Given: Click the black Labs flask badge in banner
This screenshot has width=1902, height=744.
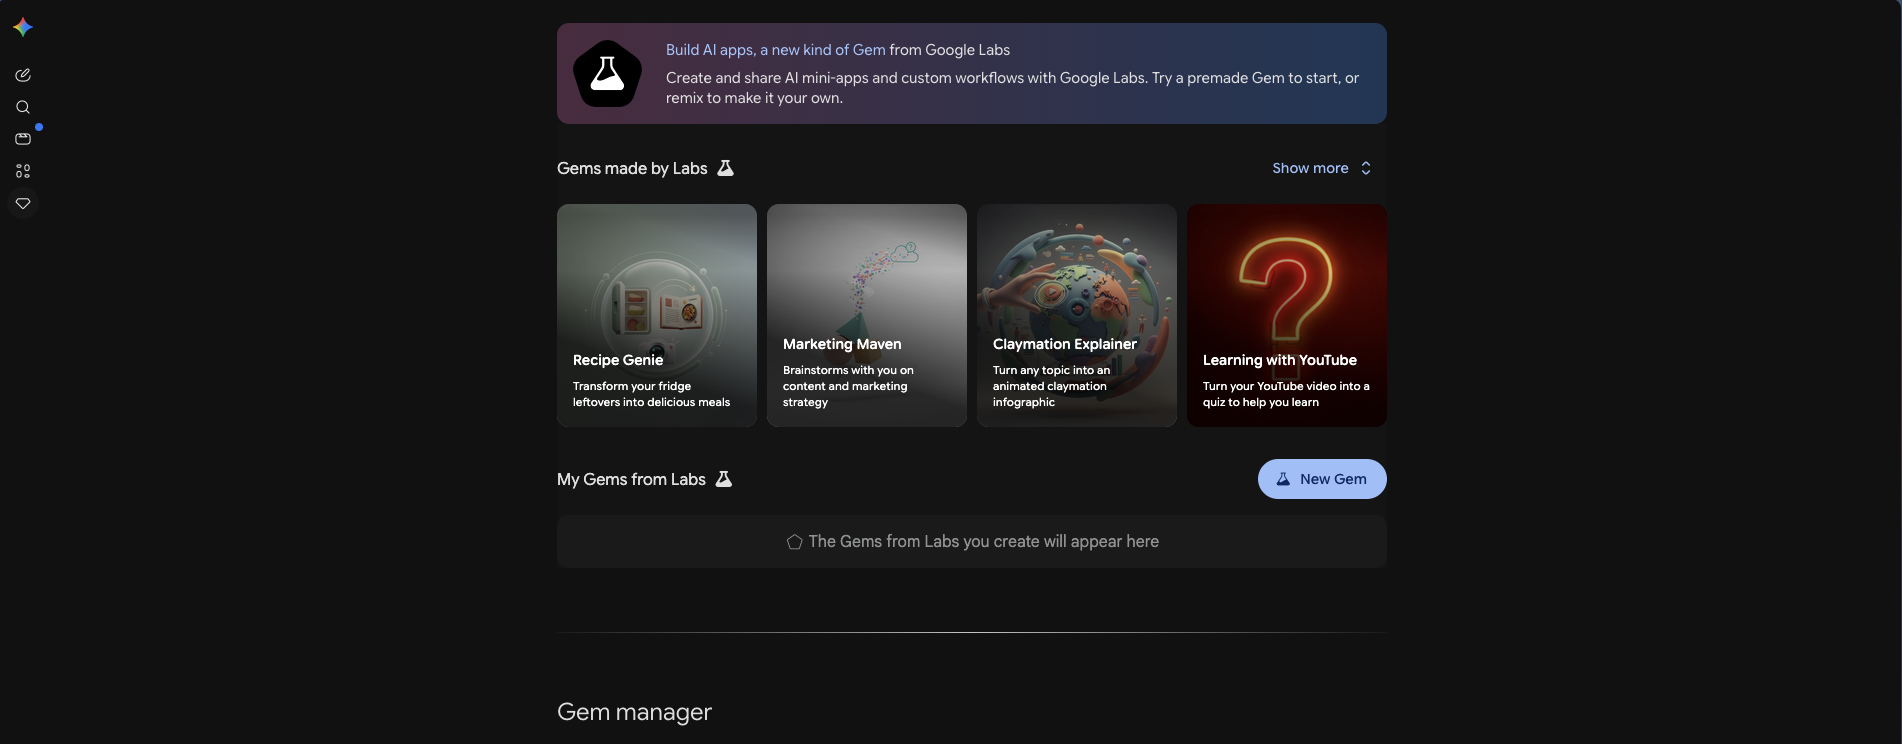Looking at the screenshot, I should [607, 74].
